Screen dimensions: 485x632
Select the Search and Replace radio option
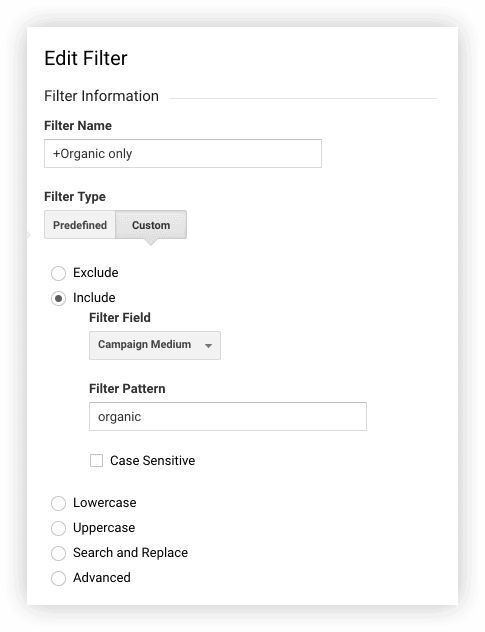coord(58,553)
